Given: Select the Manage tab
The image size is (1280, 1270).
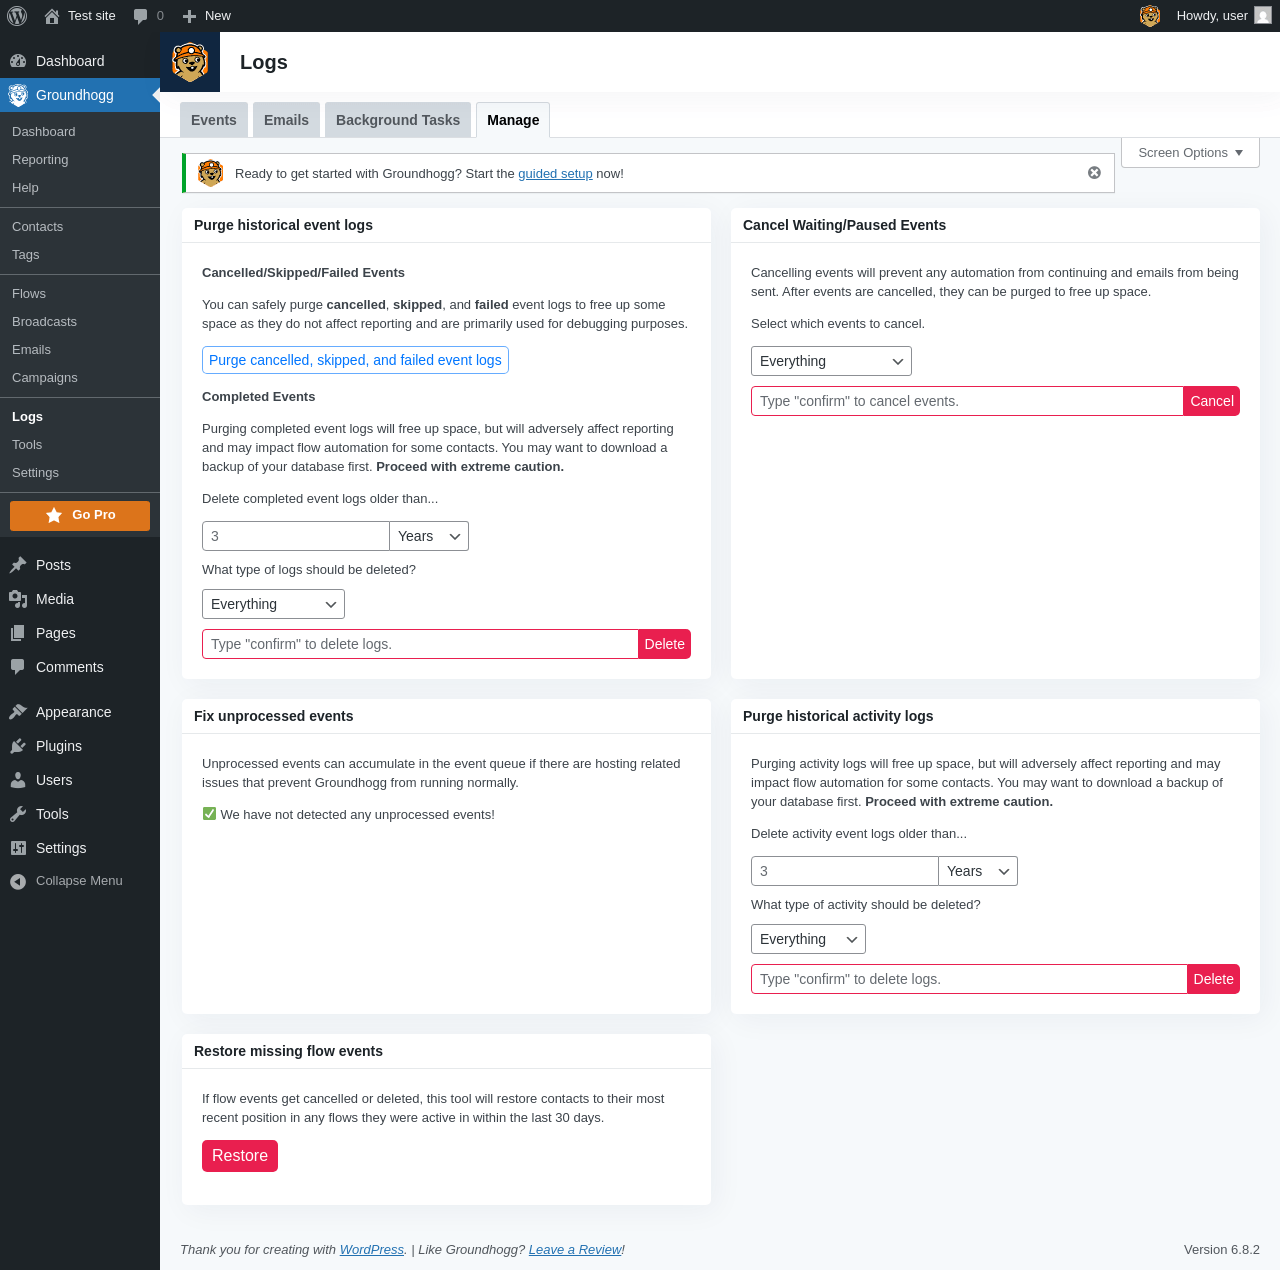Looking at the screenshot, I should tap(513, 120).
